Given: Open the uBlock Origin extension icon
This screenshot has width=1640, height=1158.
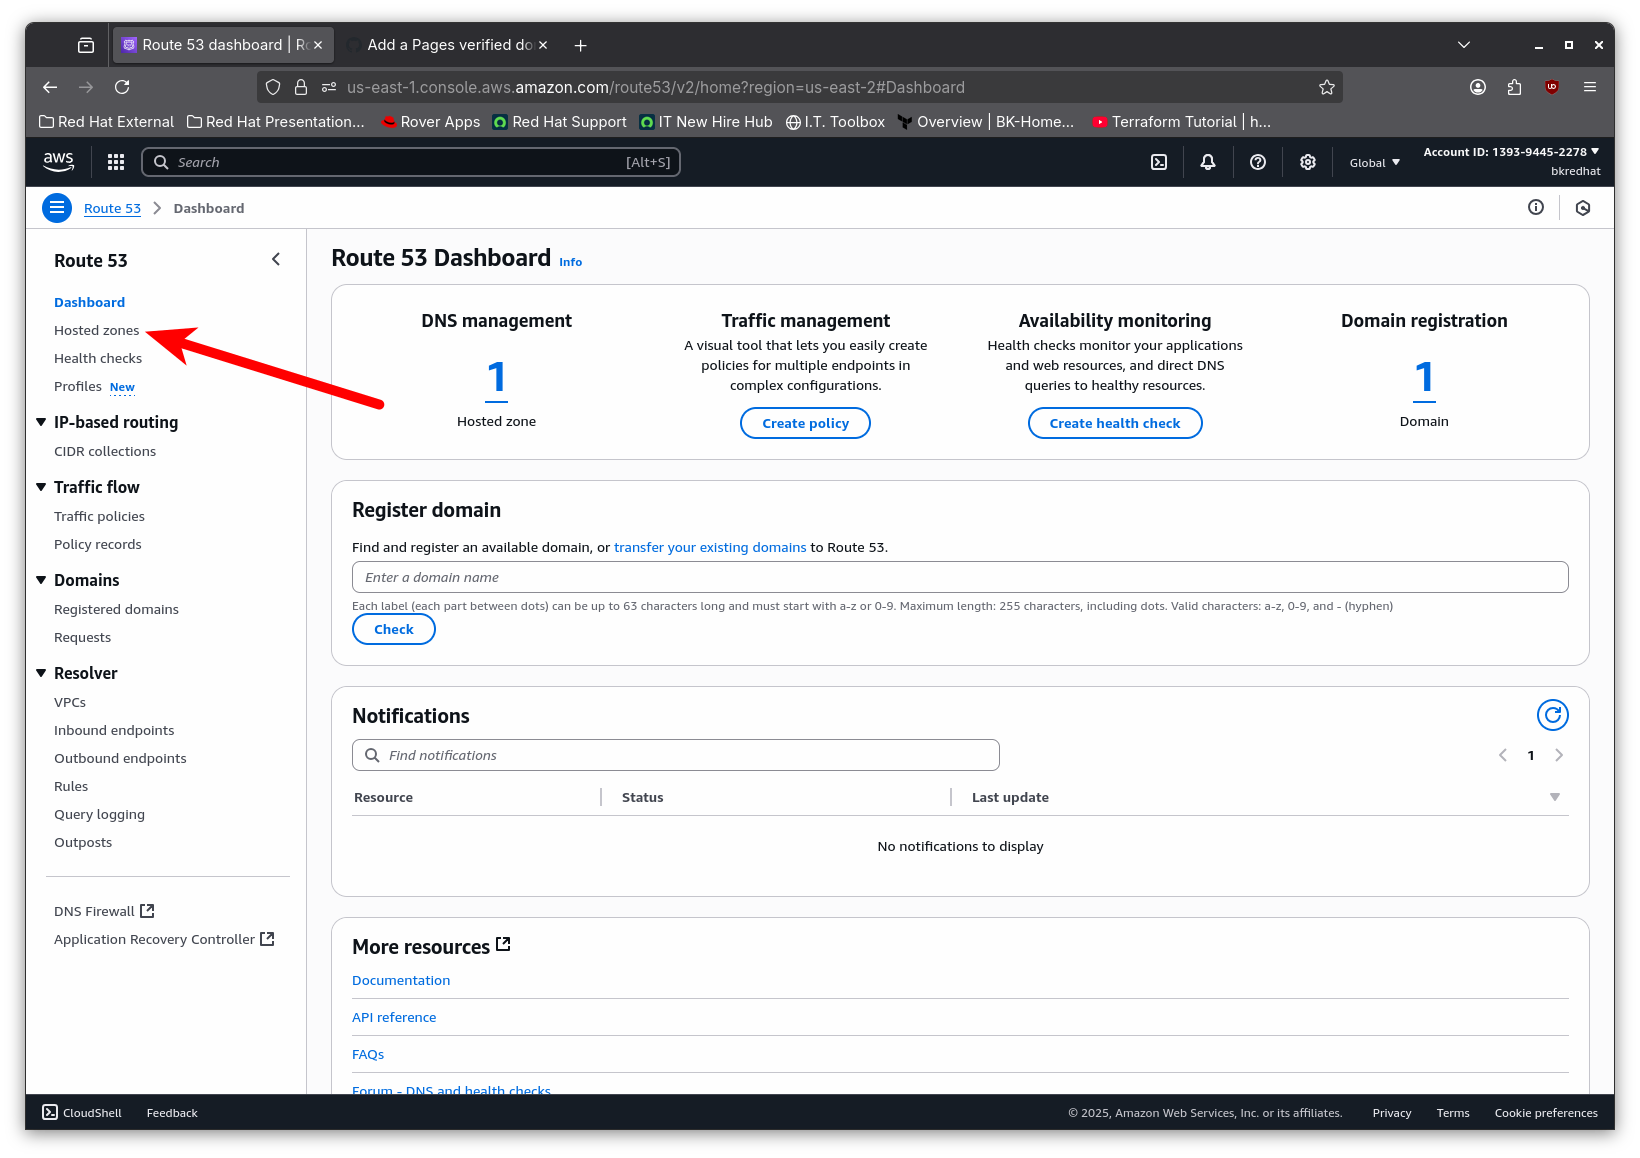Looking at the screenshot, I should (1552, 87).
